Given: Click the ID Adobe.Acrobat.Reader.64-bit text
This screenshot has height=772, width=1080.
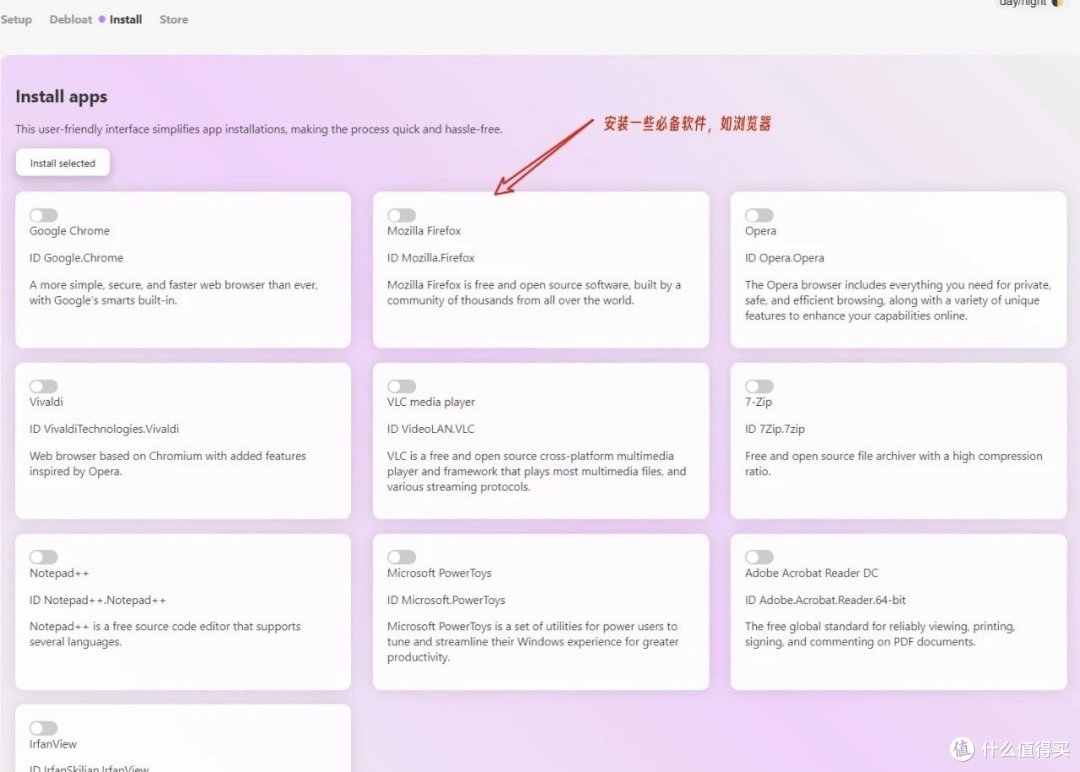Looking at the screenshot, I should [825, 600].
